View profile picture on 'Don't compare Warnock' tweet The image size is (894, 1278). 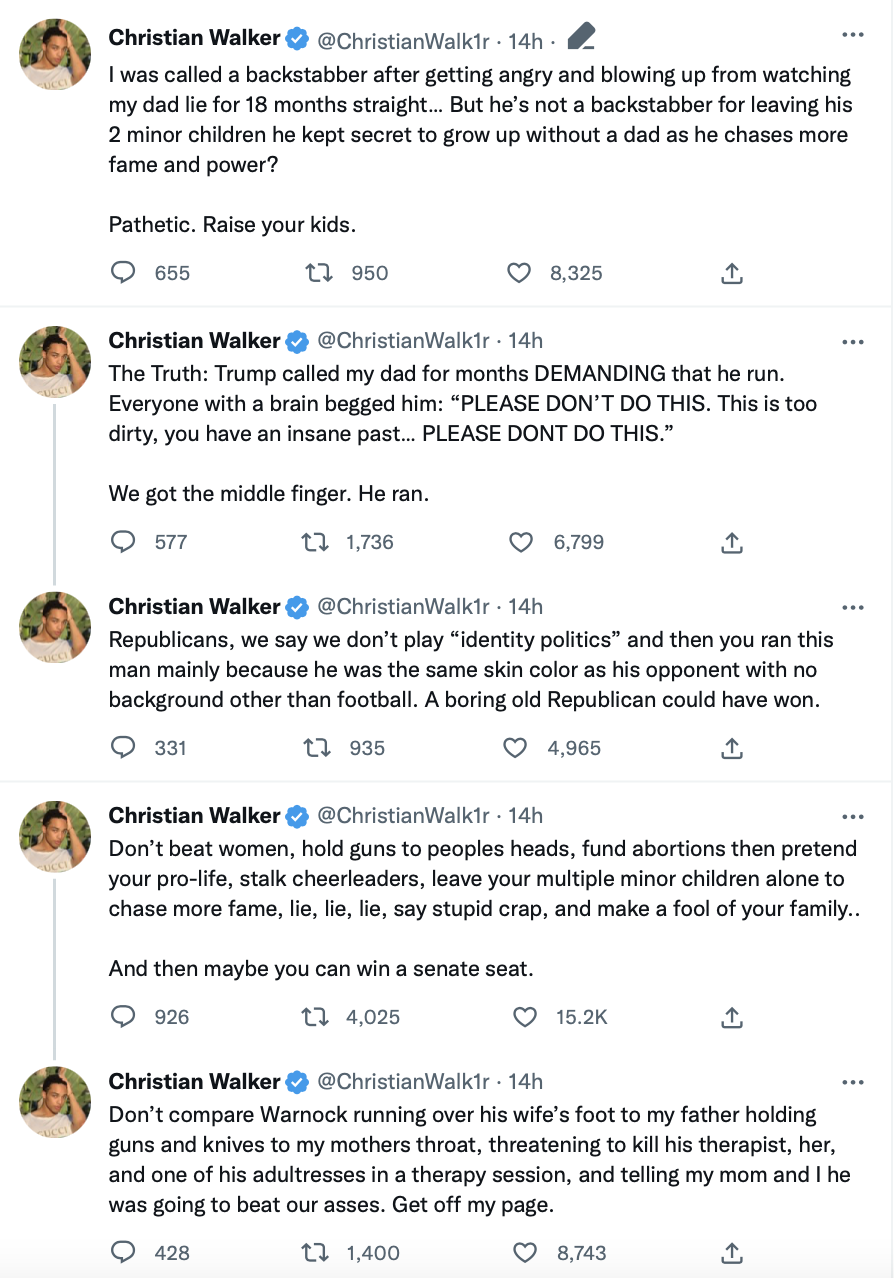(x=56, y=1101)
